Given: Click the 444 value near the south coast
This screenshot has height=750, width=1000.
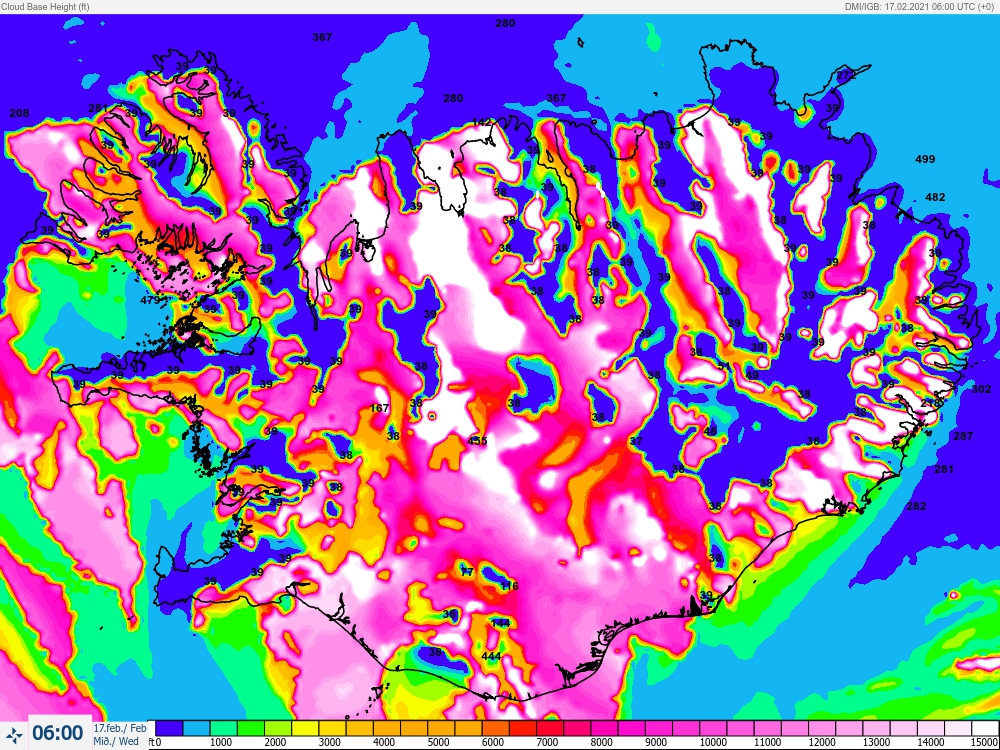Looking at the screenshot, I should (x=490, y=656).
